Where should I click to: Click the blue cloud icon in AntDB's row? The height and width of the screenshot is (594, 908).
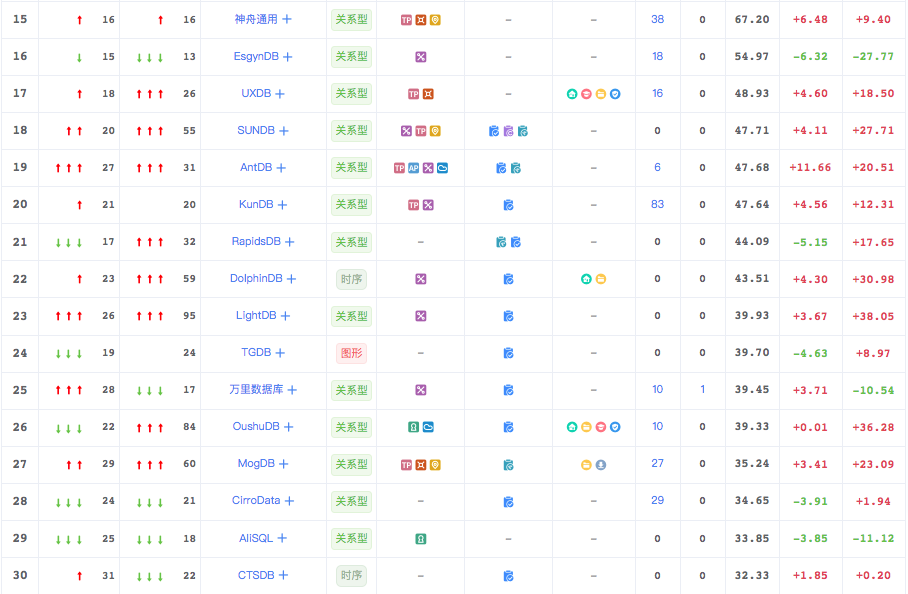click(x=440, y=167)
